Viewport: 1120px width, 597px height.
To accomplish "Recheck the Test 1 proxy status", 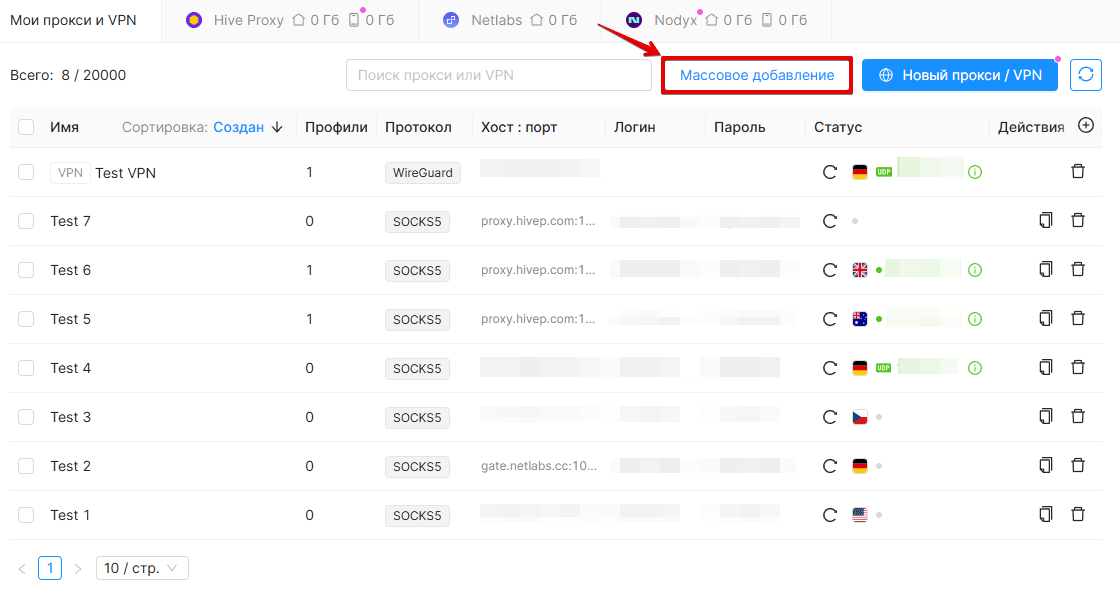I will (x=829, y=515).
